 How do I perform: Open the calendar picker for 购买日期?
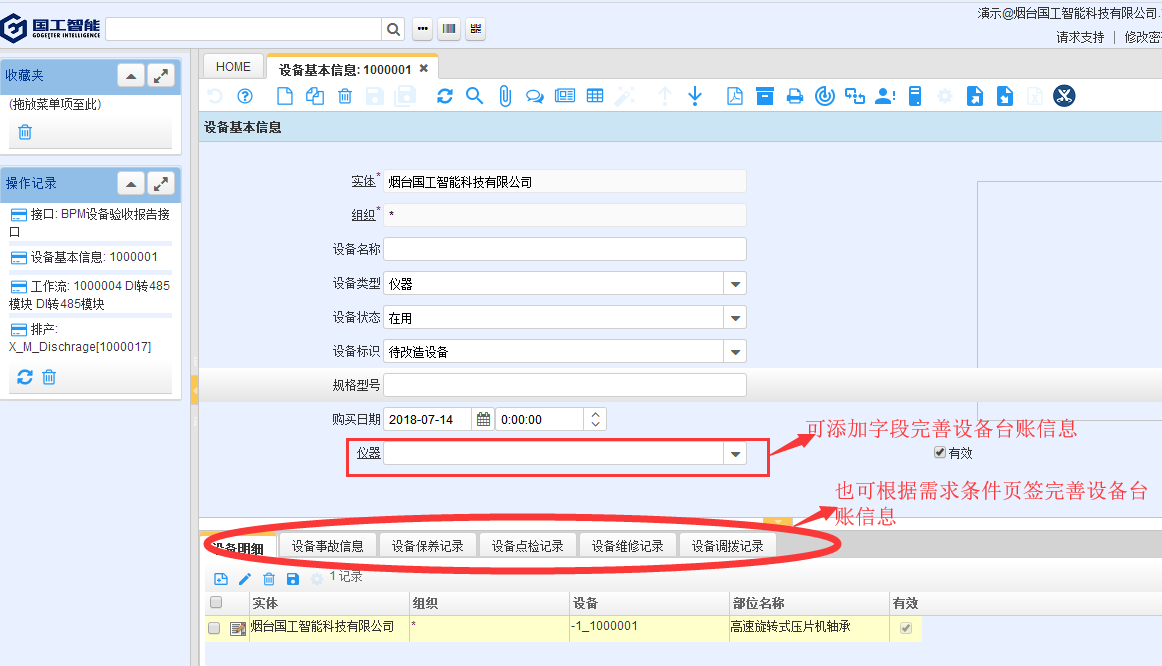[483, 420]
